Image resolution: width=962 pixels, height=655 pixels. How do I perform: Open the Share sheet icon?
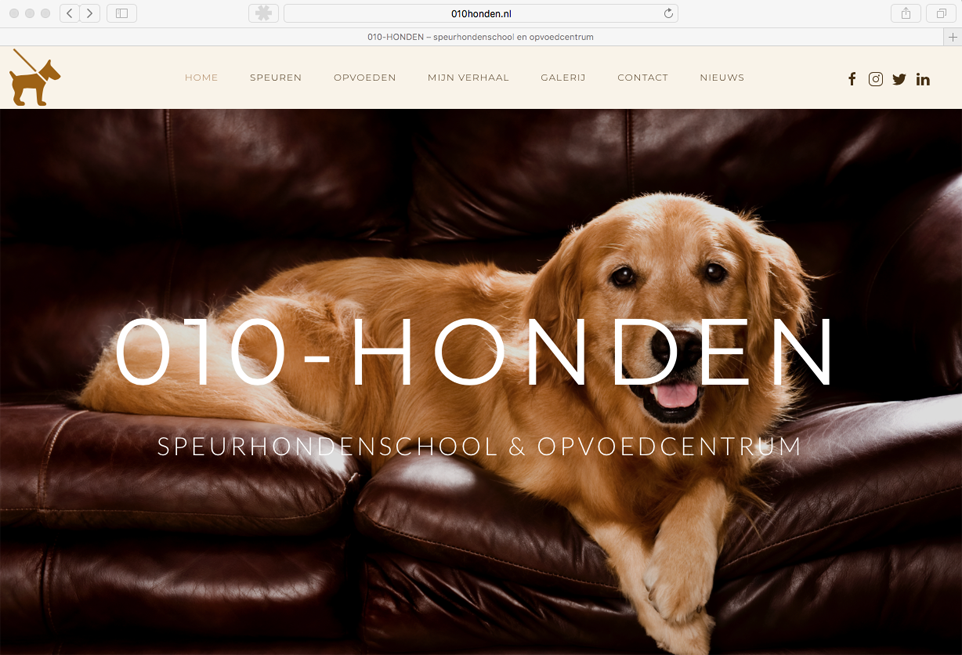click(906, 13)
